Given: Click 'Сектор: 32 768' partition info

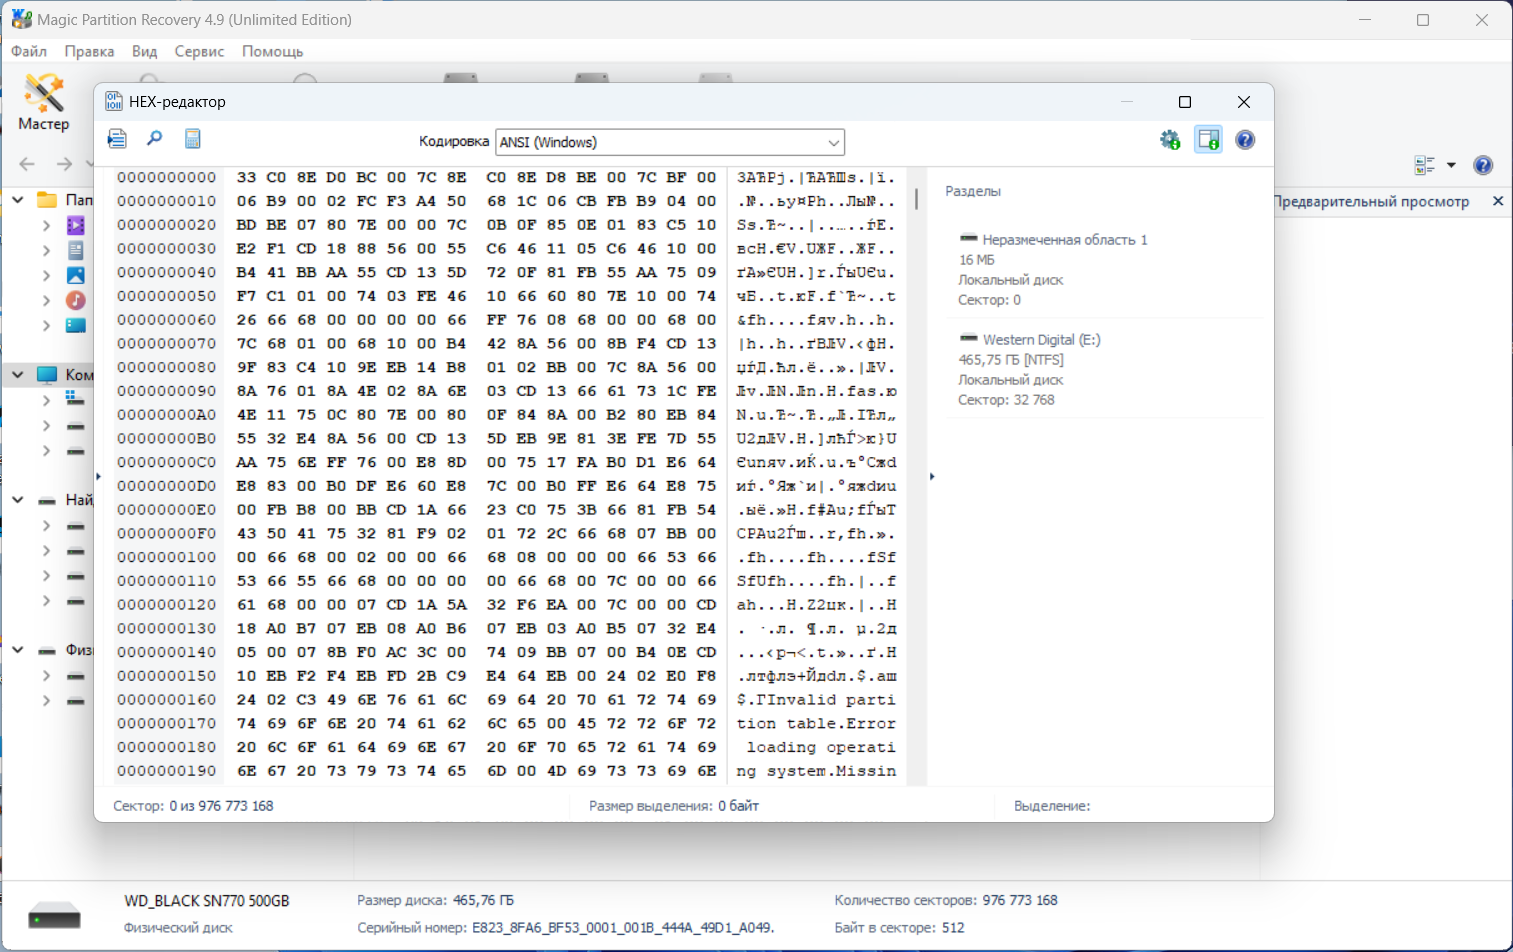Looking at the screenshot, I should pyautogui.click(x=1006, y=400).
